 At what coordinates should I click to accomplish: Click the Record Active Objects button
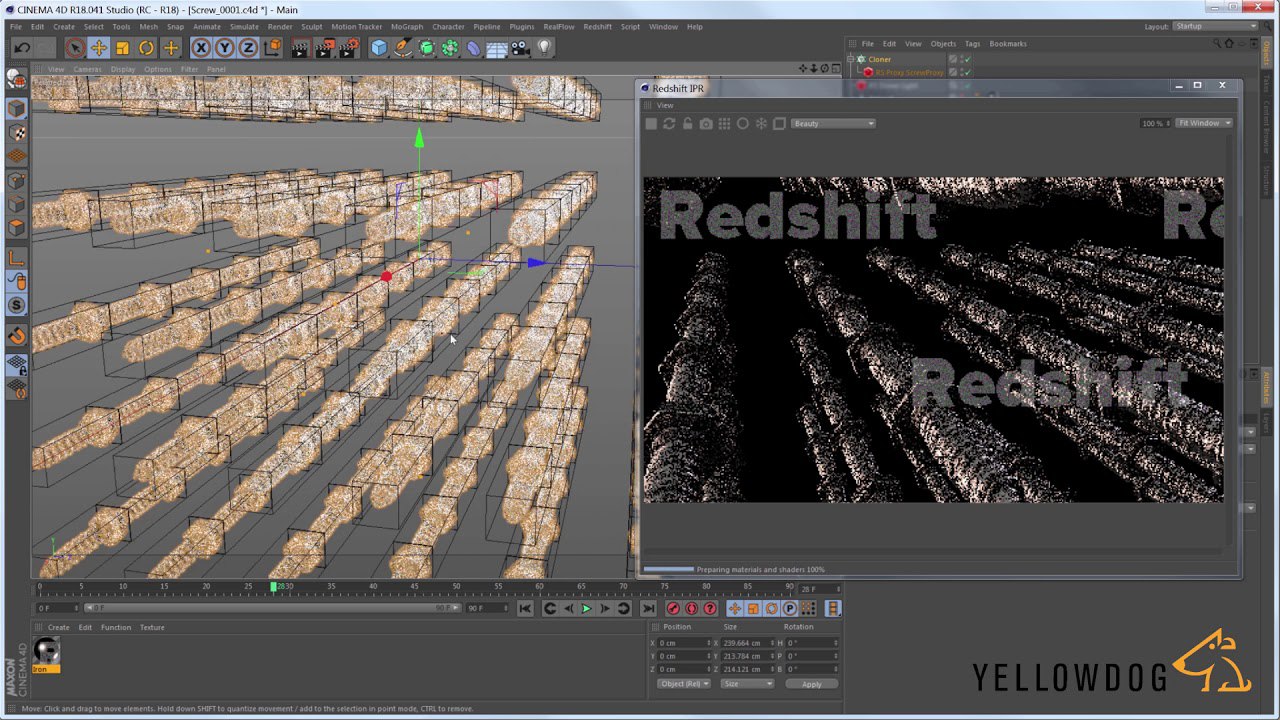click(x=673, y=608)
